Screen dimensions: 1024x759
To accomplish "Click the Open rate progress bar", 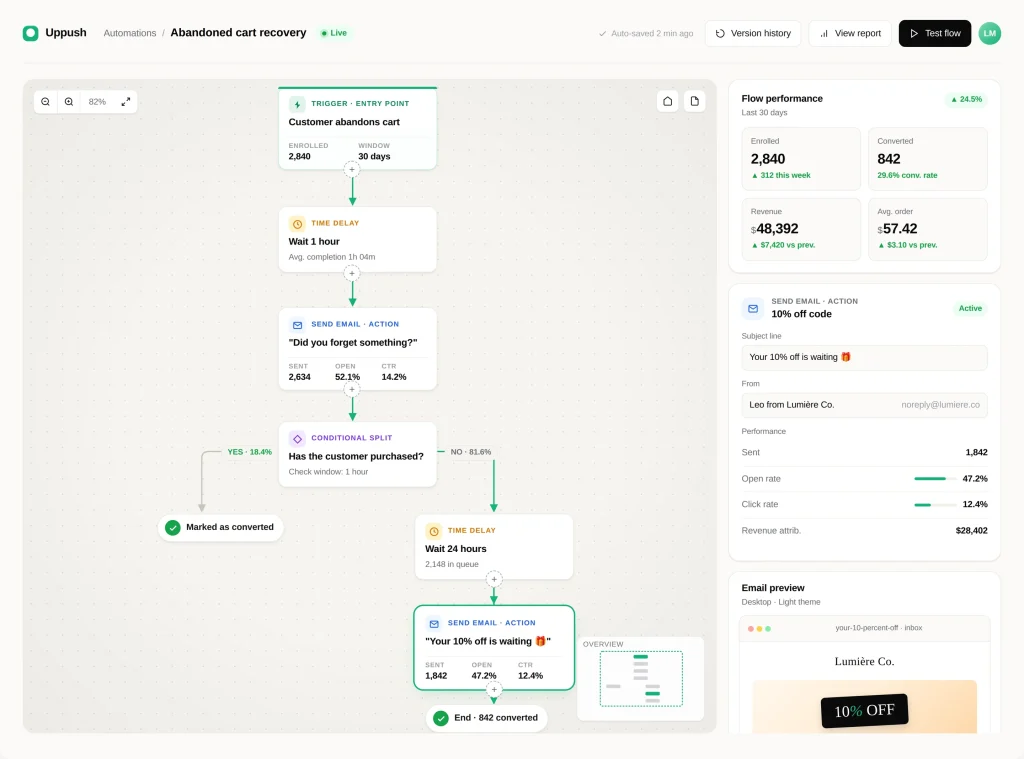I will pos(935,479).
